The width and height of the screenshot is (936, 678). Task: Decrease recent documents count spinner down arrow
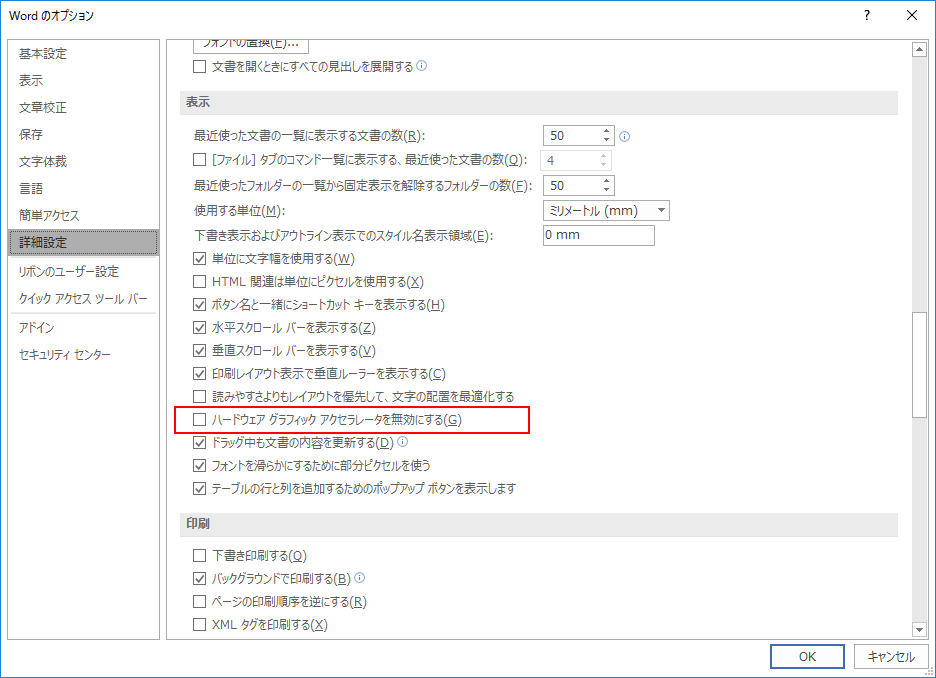pos(606,140)
